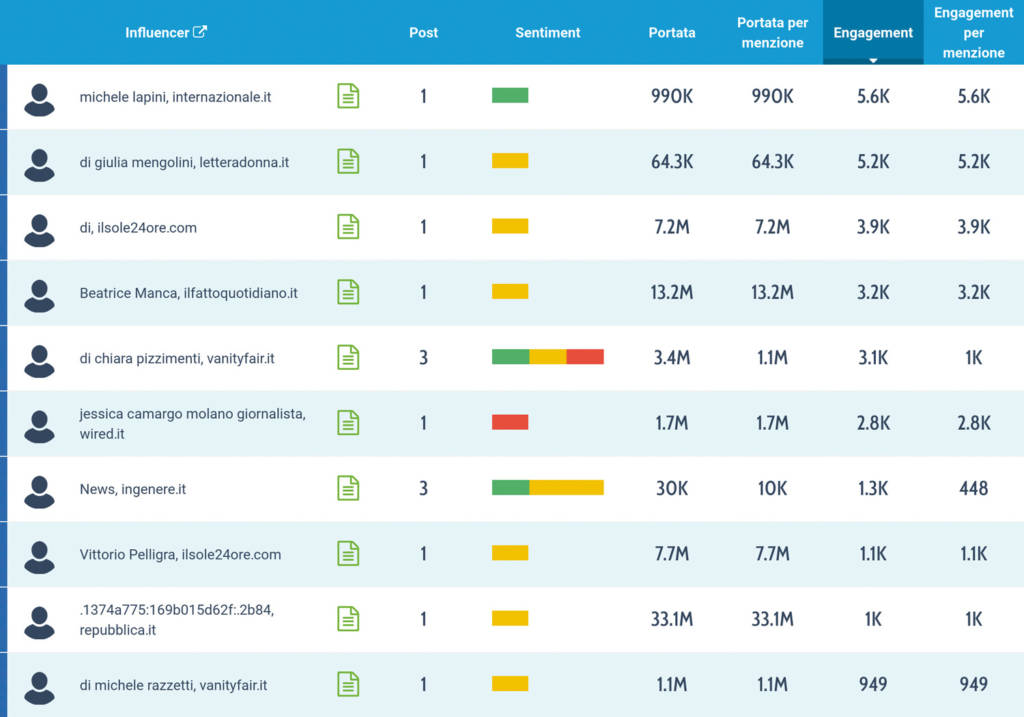Click document icon beside di chiara pizzimenti
1024x717 pixels.
point(348,357)
